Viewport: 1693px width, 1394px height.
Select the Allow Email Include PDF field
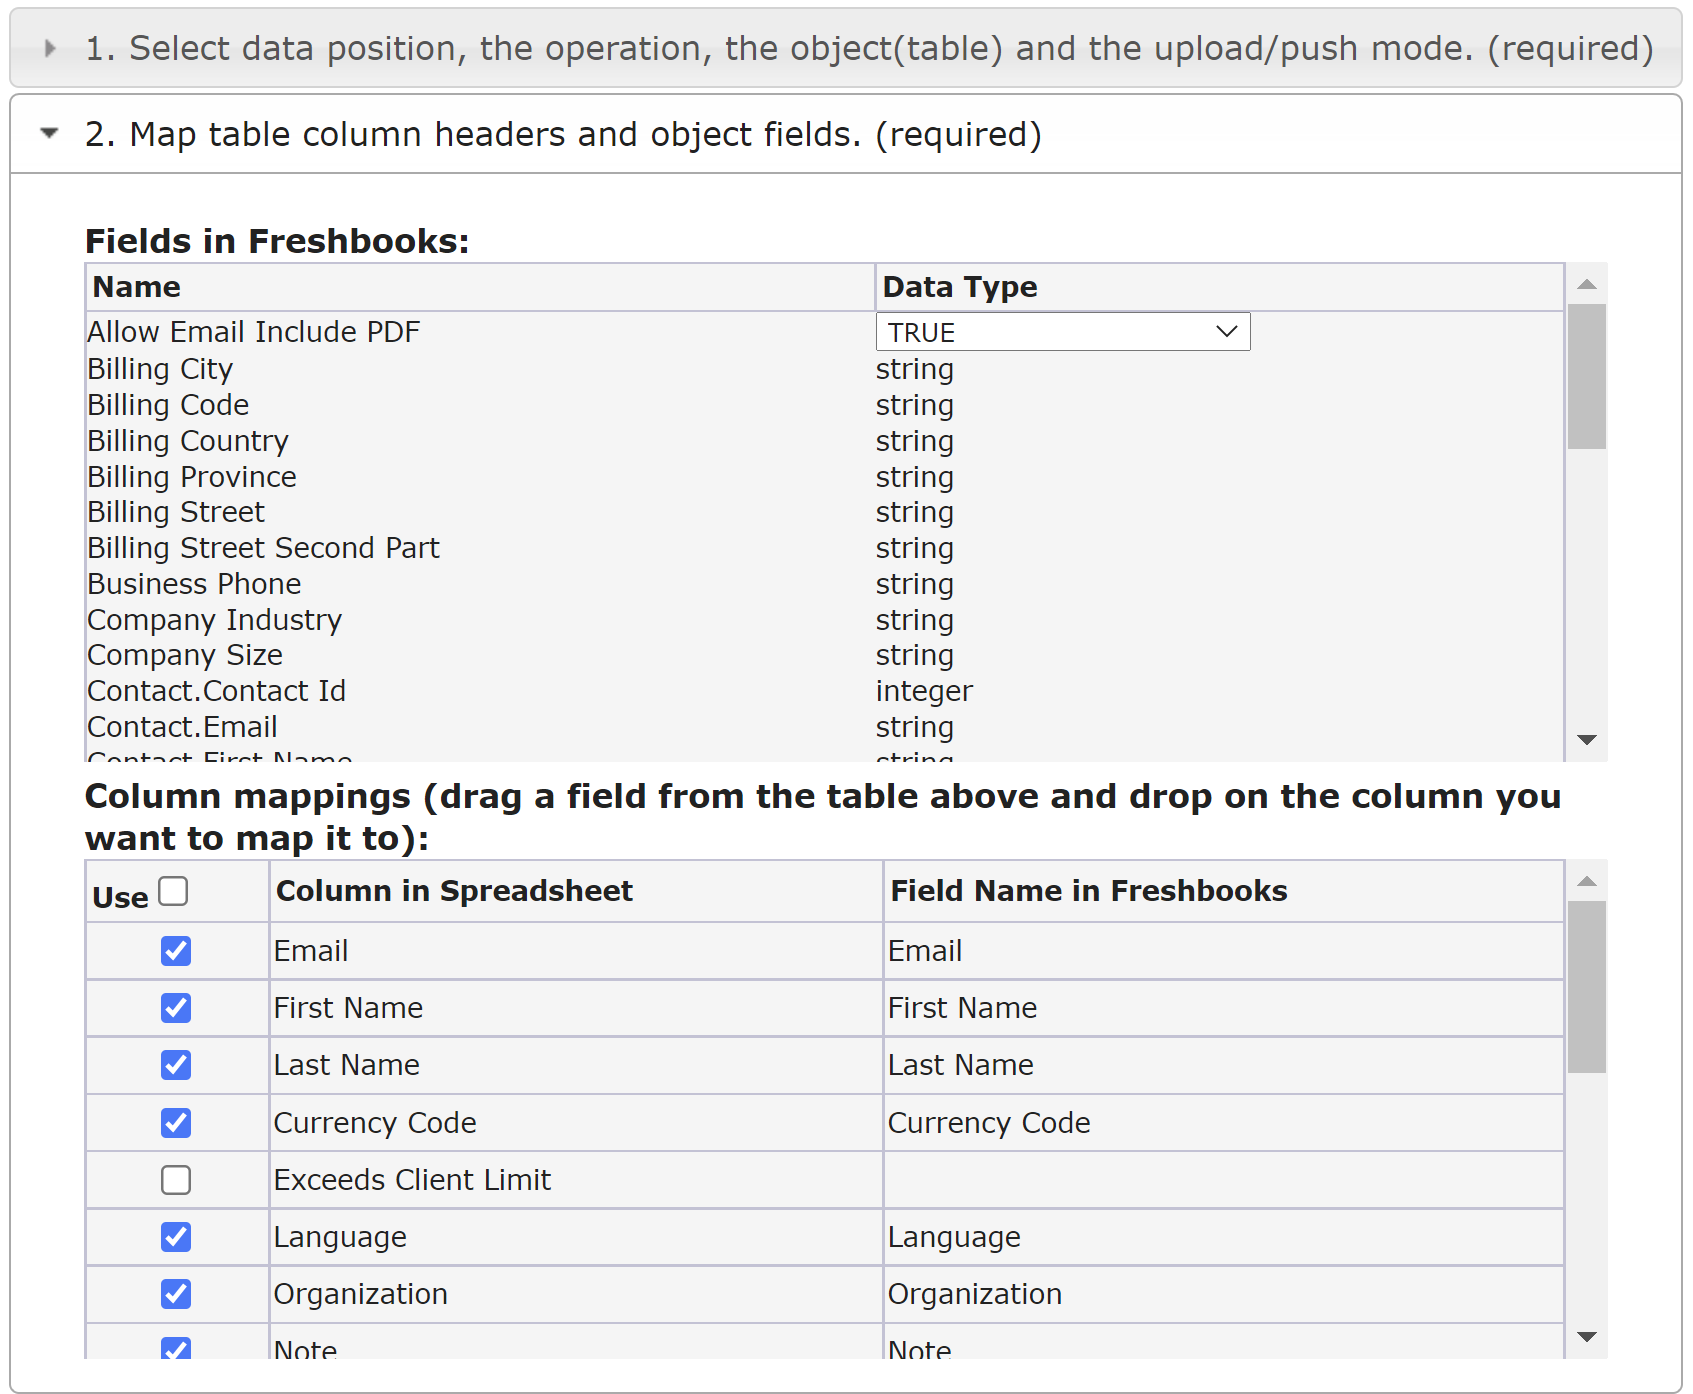[x=254, y=332]
